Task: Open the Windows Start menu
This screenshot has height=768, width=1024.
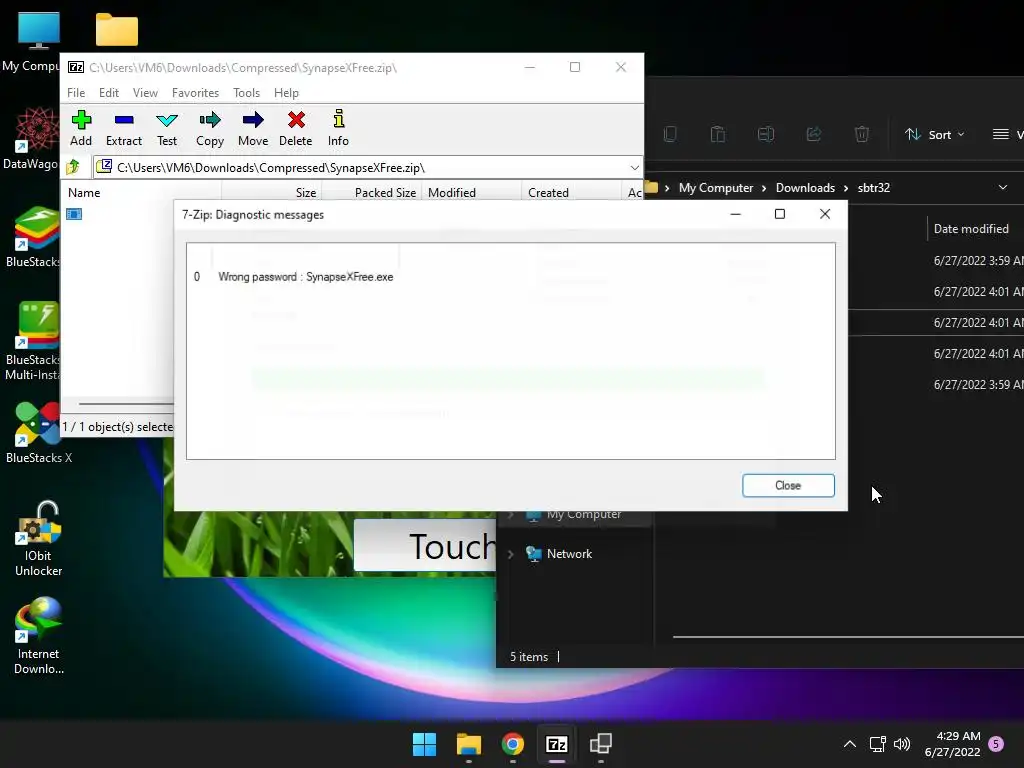Action: pyautogui.click(x=424, y=744)
